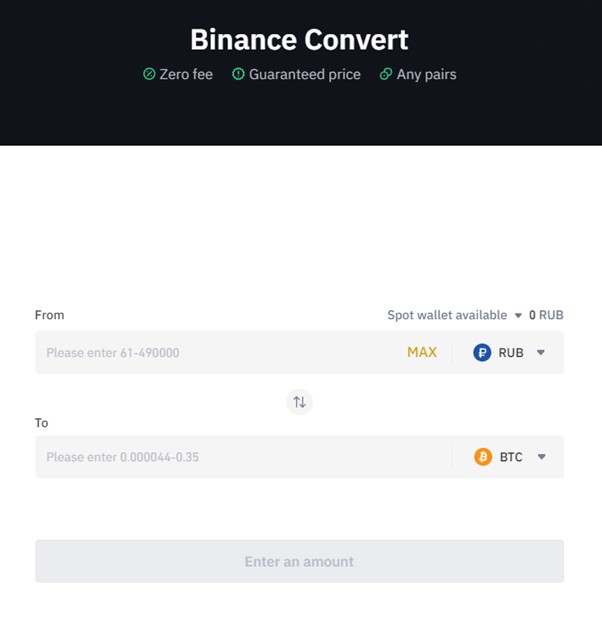Screen dimensions: 602x634
Task: Click the Any pairs label text
Action: (x=427, y=74)
